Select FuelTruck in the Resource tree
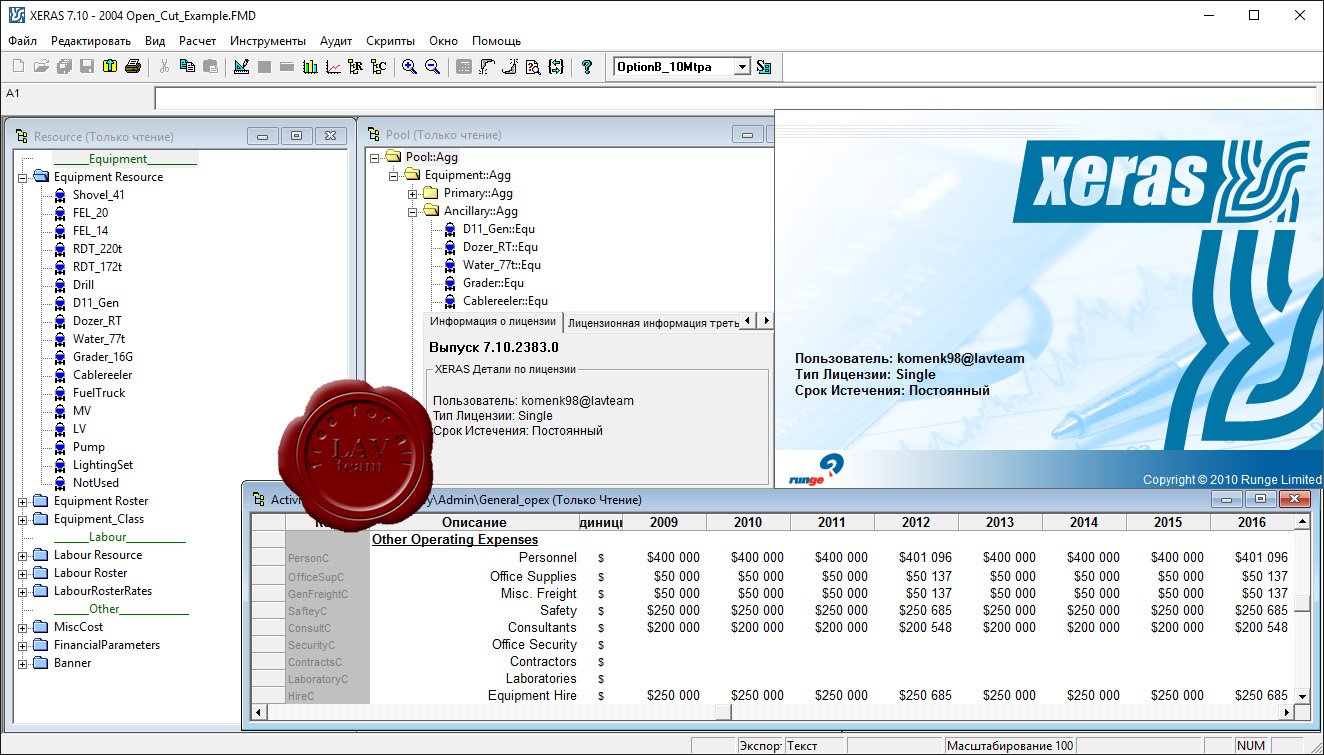The image size is (1324, 755). pos(99,393)
